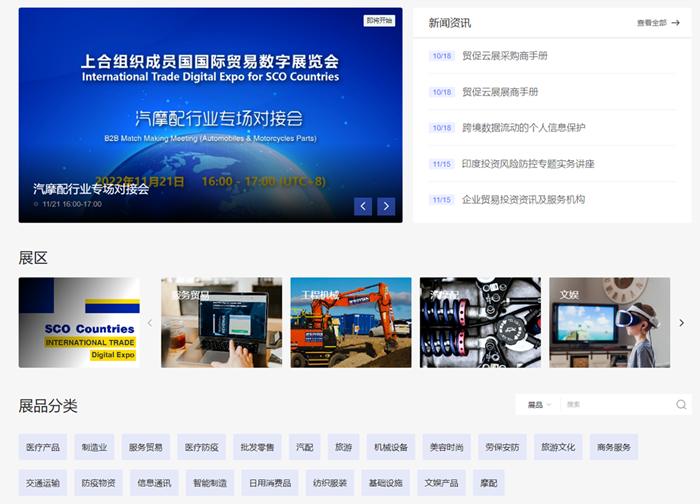The height and width of the screenshot is (504, 700).
Task: Select the 批发零售 category tag
Action: (x=257, y=447)
